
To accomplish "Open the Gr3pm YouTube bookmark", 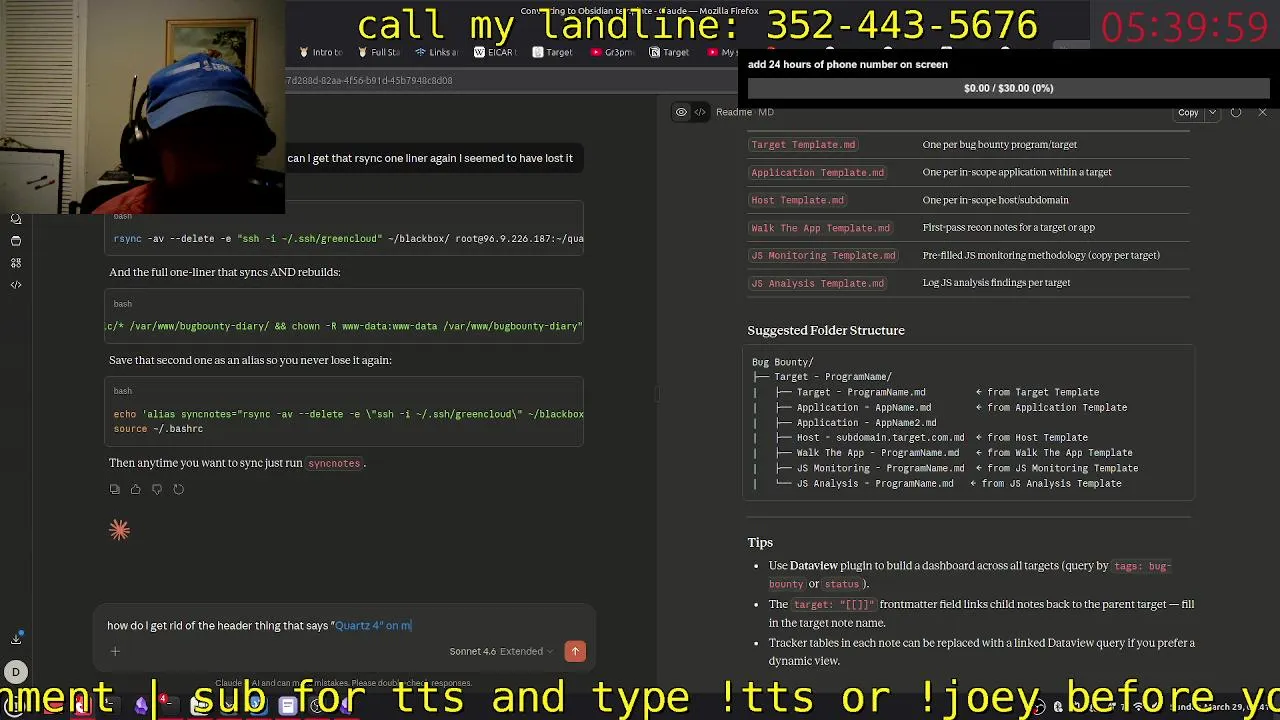I will click(x=612, y=52).
